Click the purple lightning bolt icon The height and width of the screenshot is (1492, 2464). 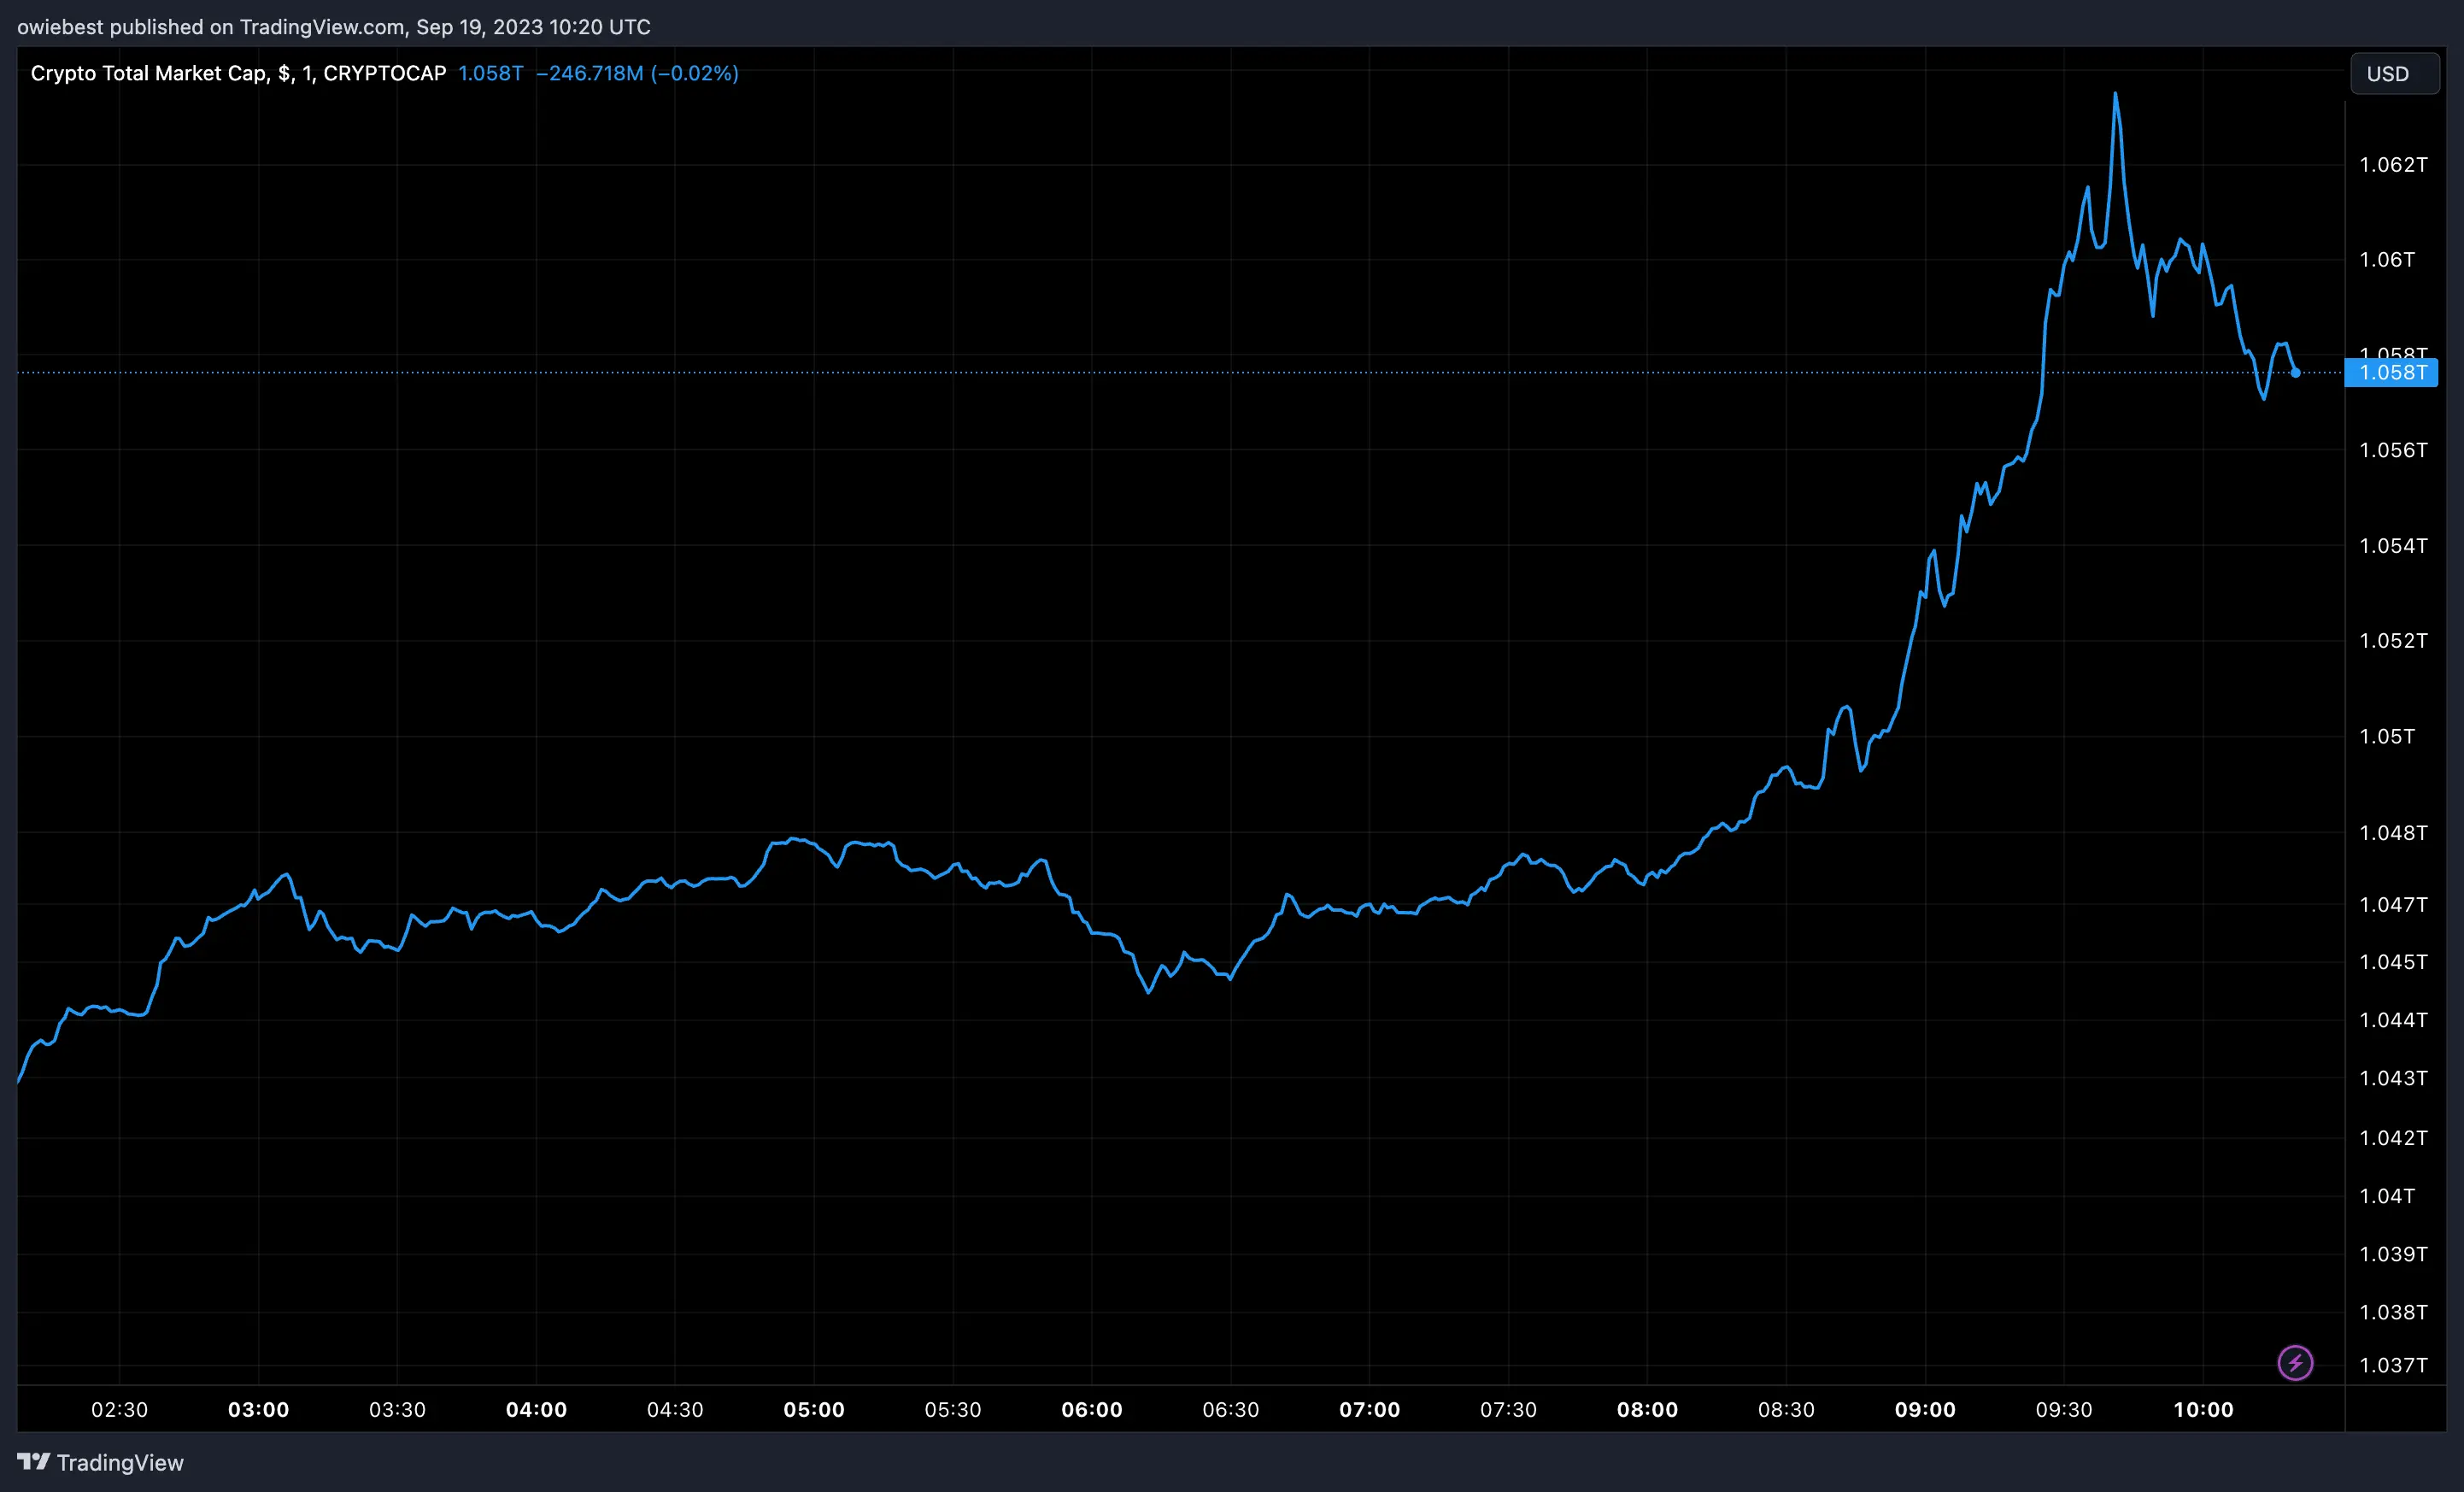coord(2297,1362)
